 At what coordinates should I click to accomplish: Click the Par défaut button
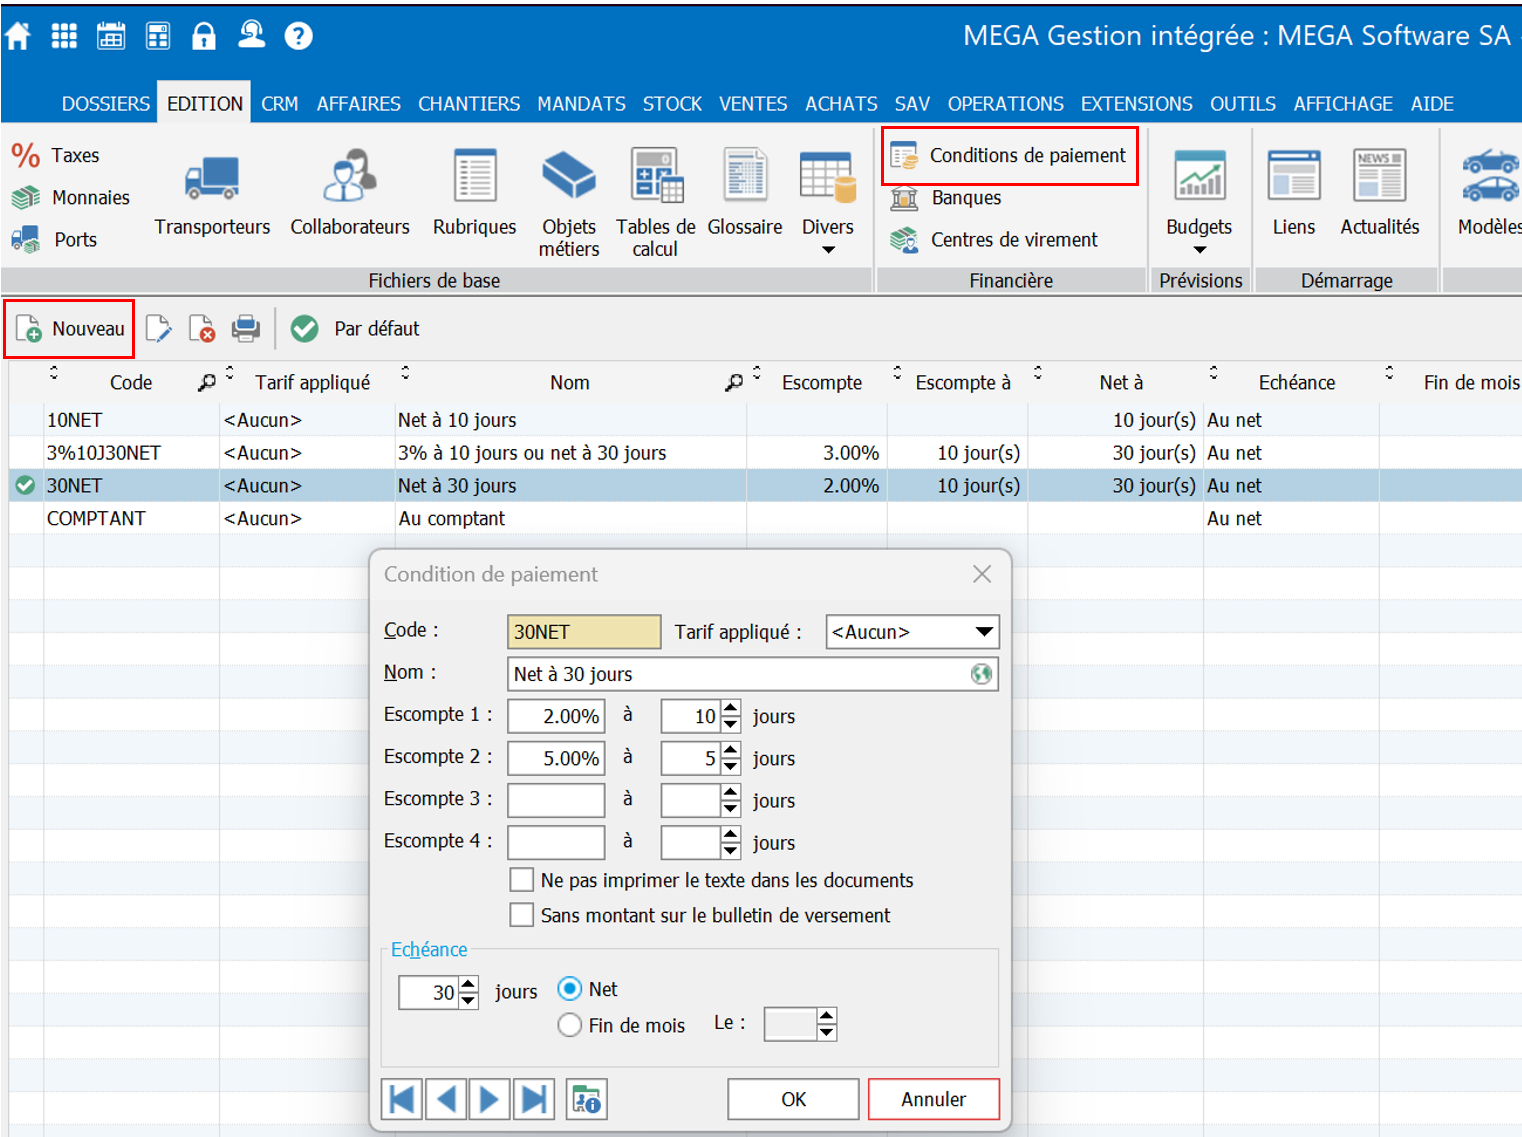(x=356, y=328)
